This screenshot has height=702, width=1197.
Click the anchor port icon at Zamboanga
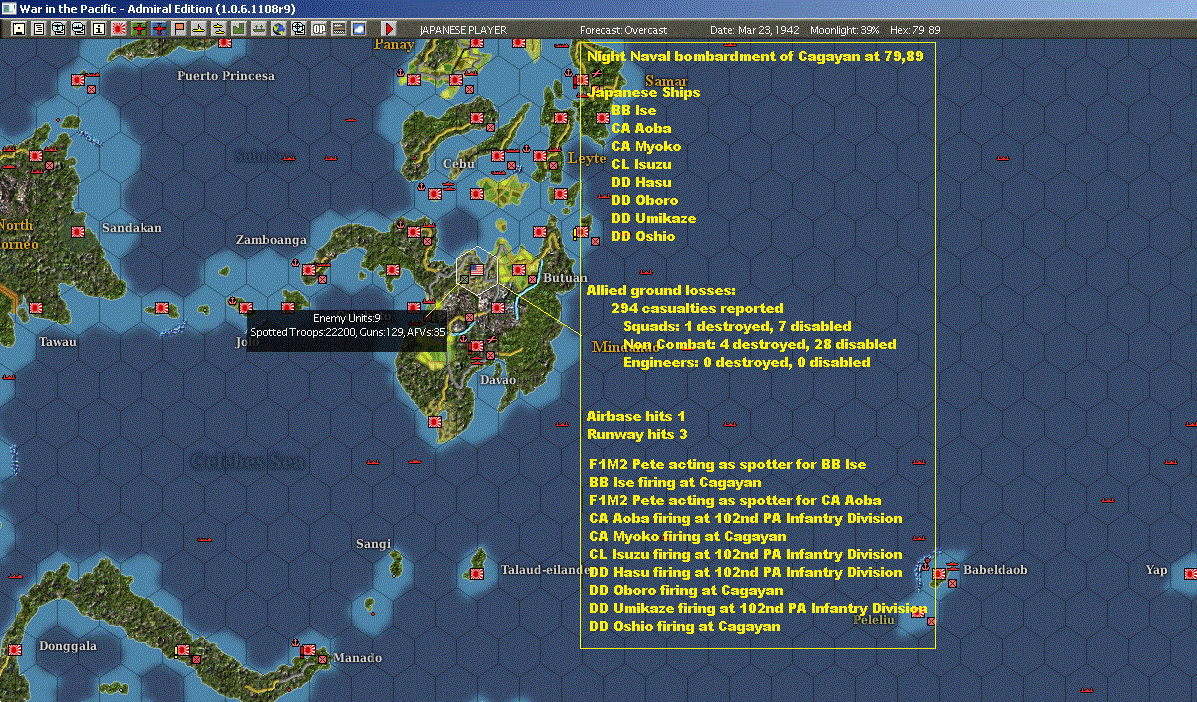coord(295,262)
